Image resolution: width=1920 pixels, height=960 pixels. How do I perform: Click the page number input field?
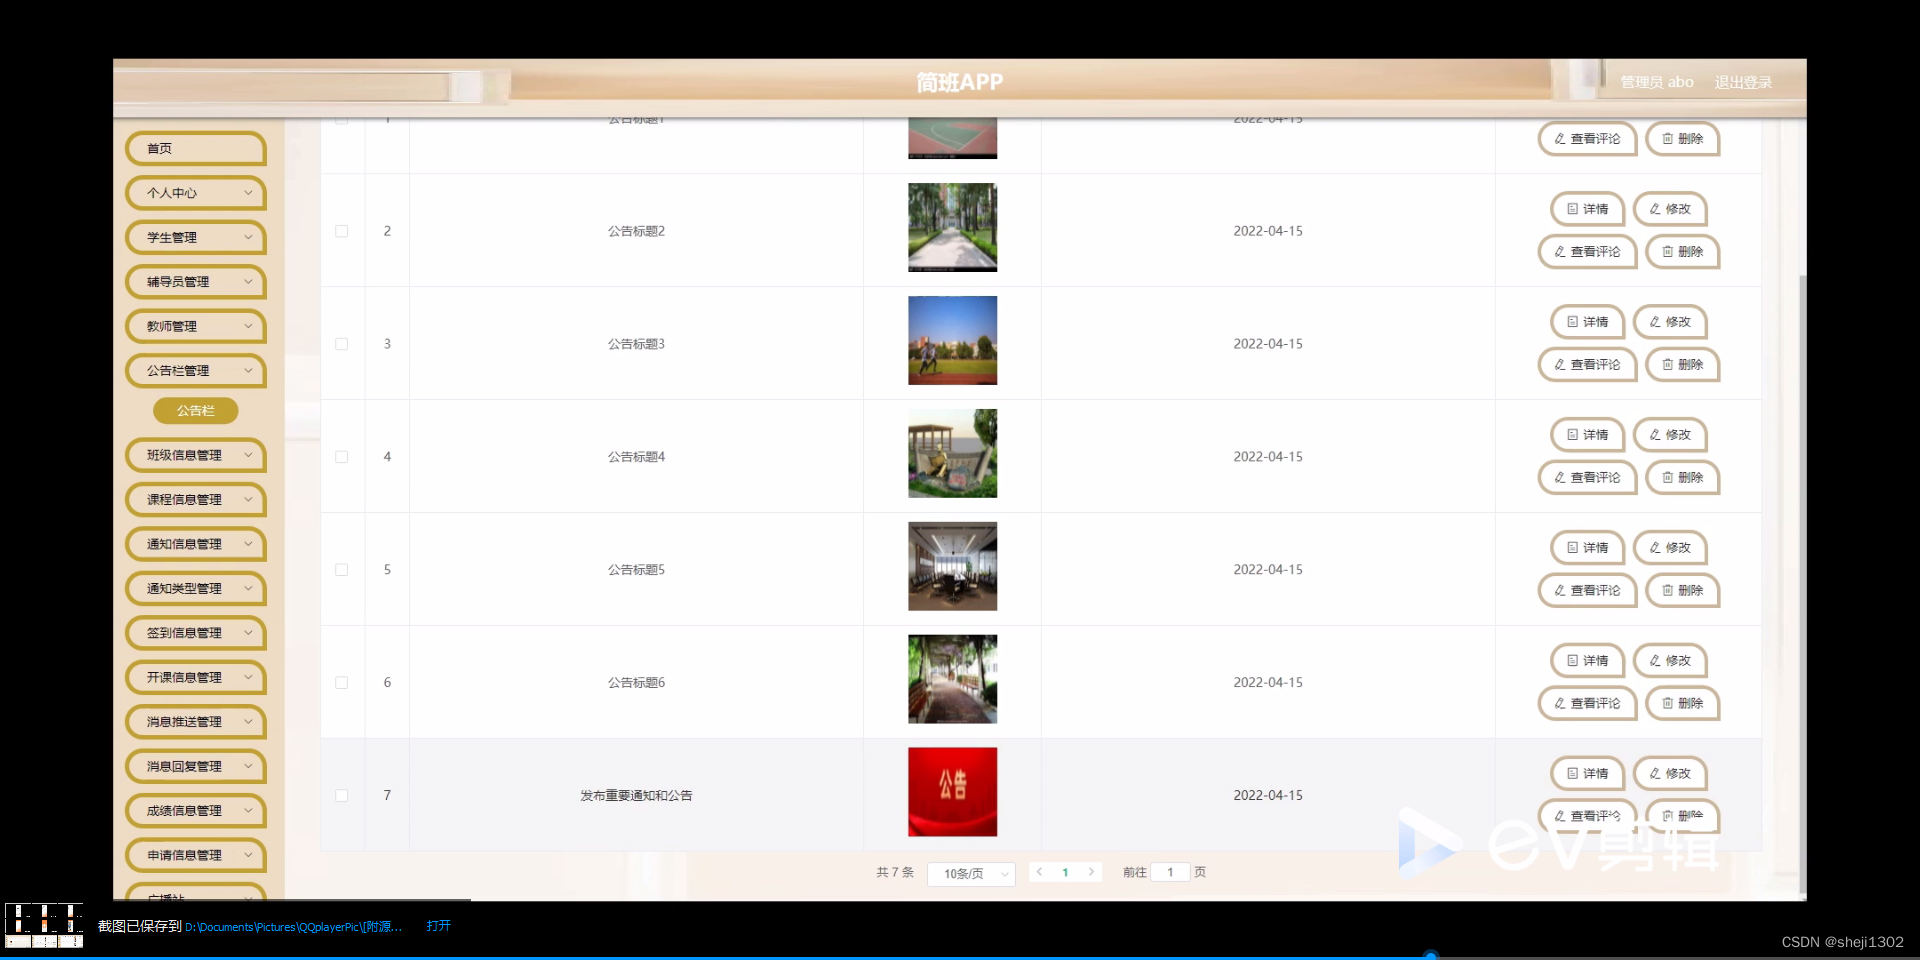(x=1170, y=872)
